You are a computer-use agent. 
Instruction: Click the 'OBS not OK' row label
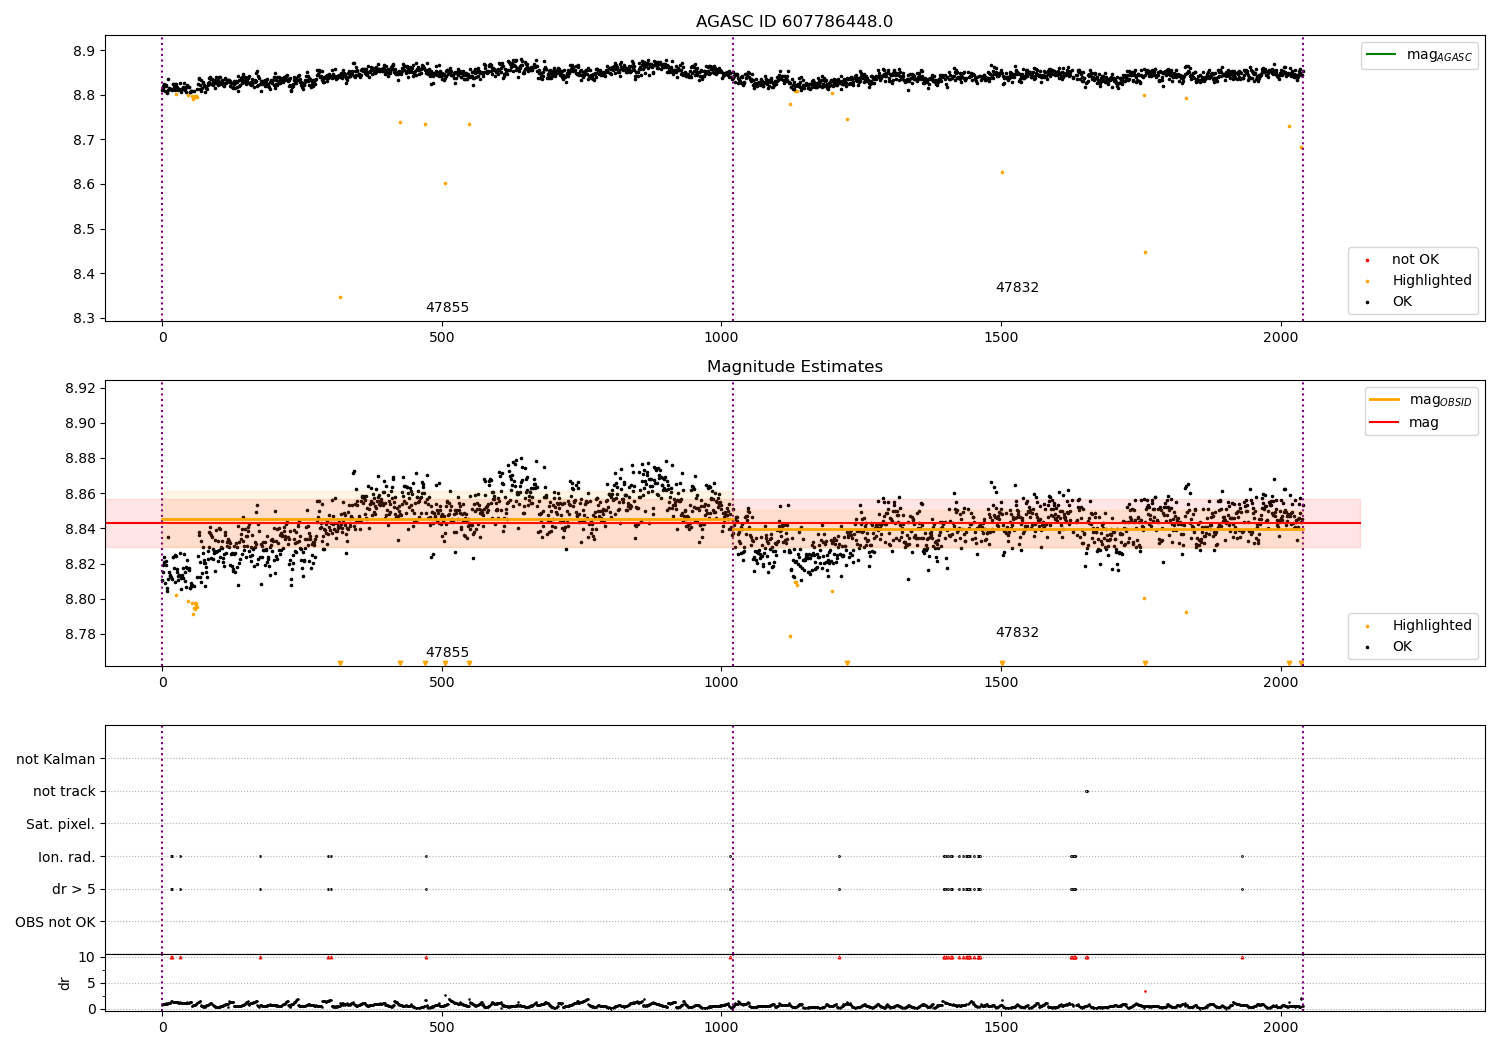click(55, 922)
